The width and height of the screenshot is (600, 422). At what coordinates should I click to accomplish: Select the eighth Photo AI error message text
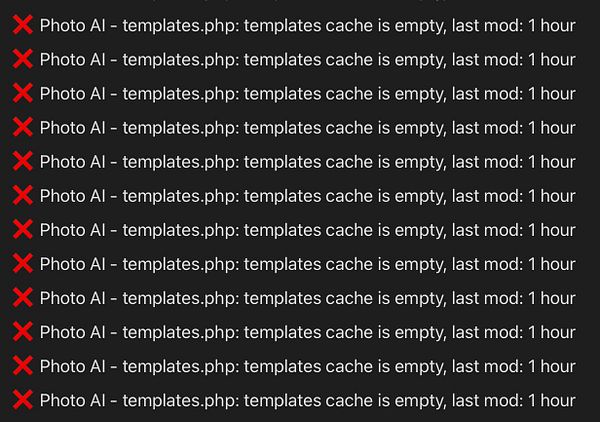point(308,264)
